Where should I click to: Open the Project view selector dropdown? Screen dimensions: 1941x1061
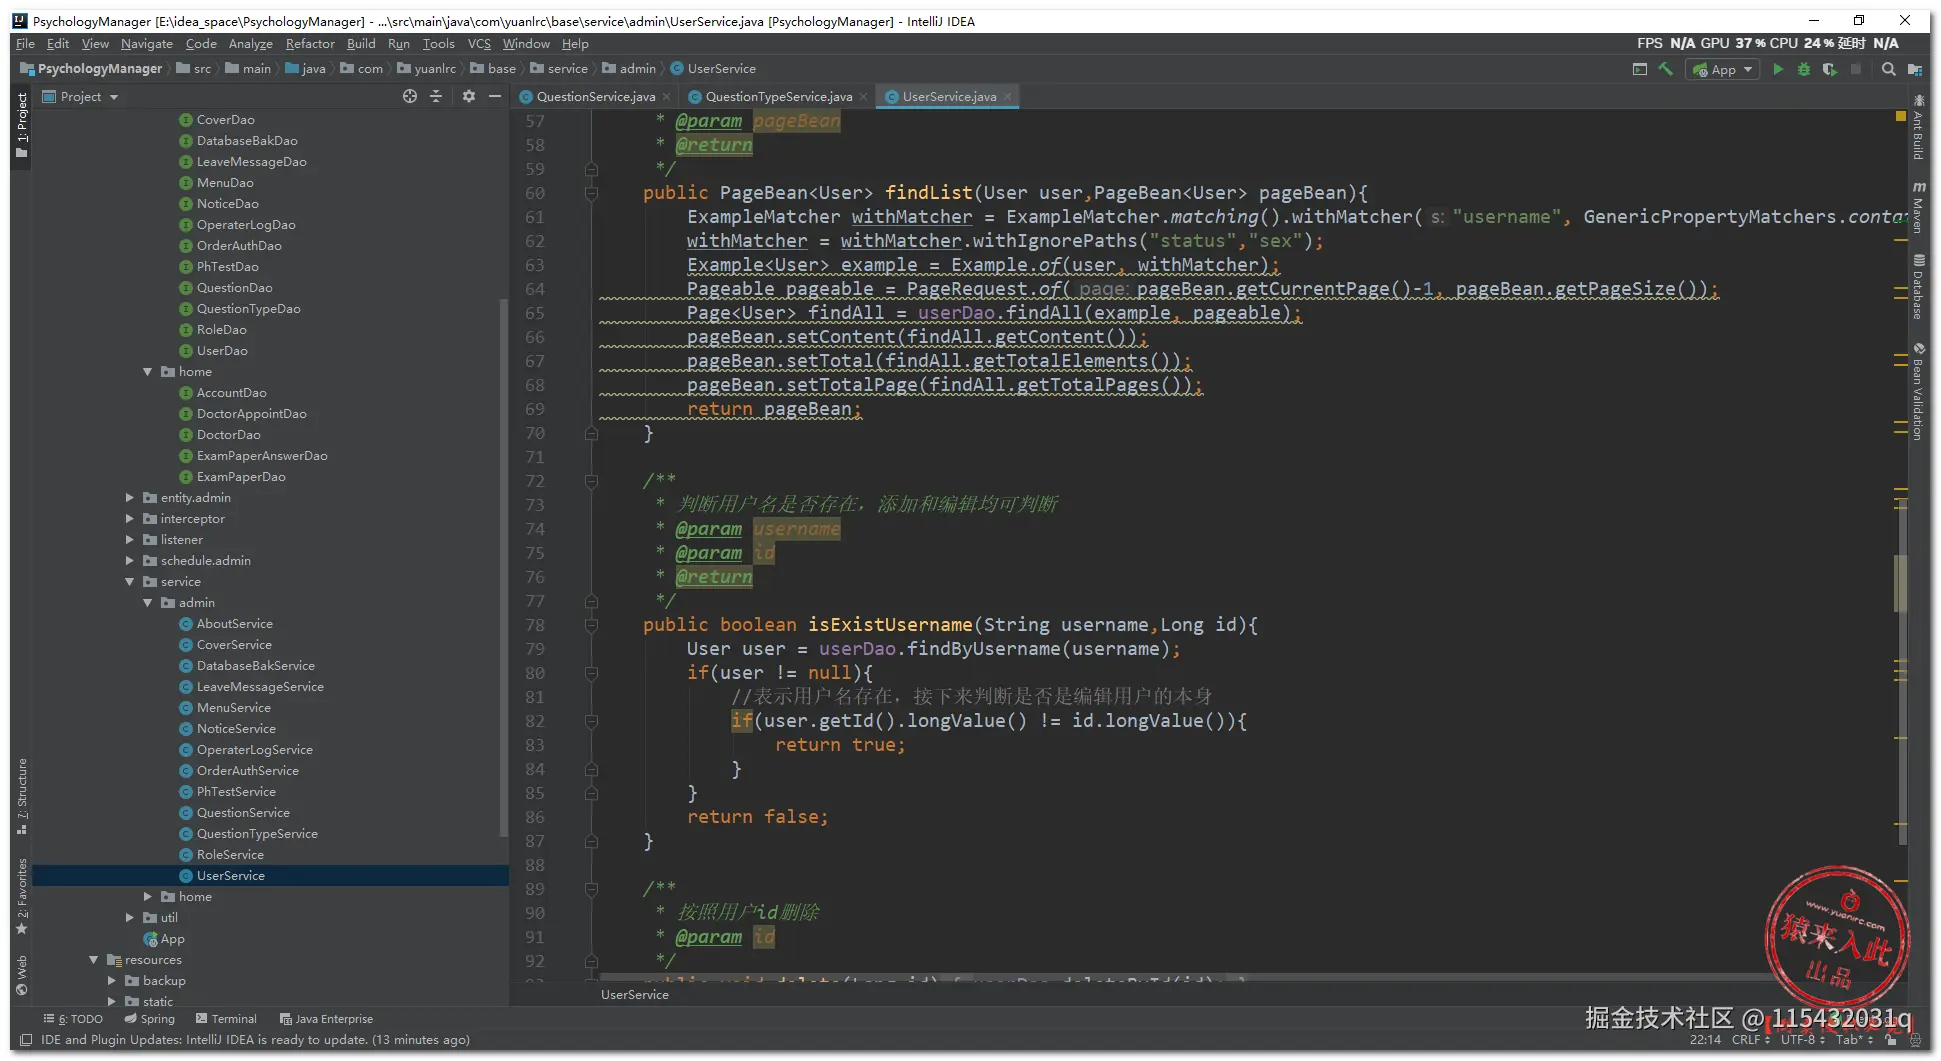pyautogui.click(x=81, y=97)
